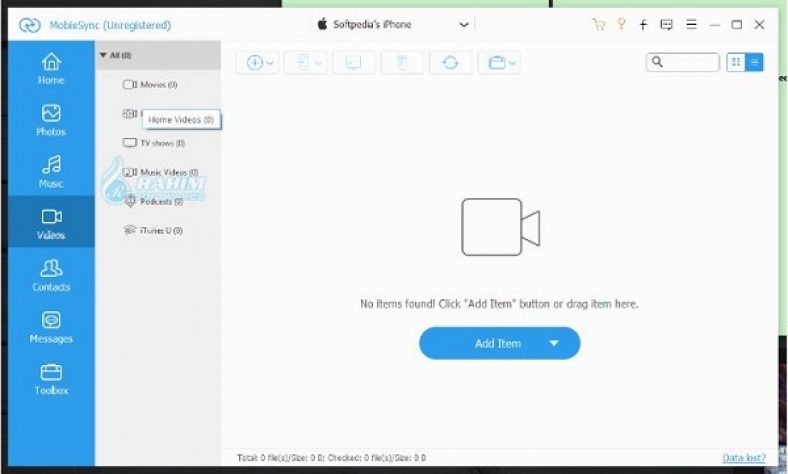Maximize the MobieSync window
This screenshot has width=788, height=474.
coord(737,25)
